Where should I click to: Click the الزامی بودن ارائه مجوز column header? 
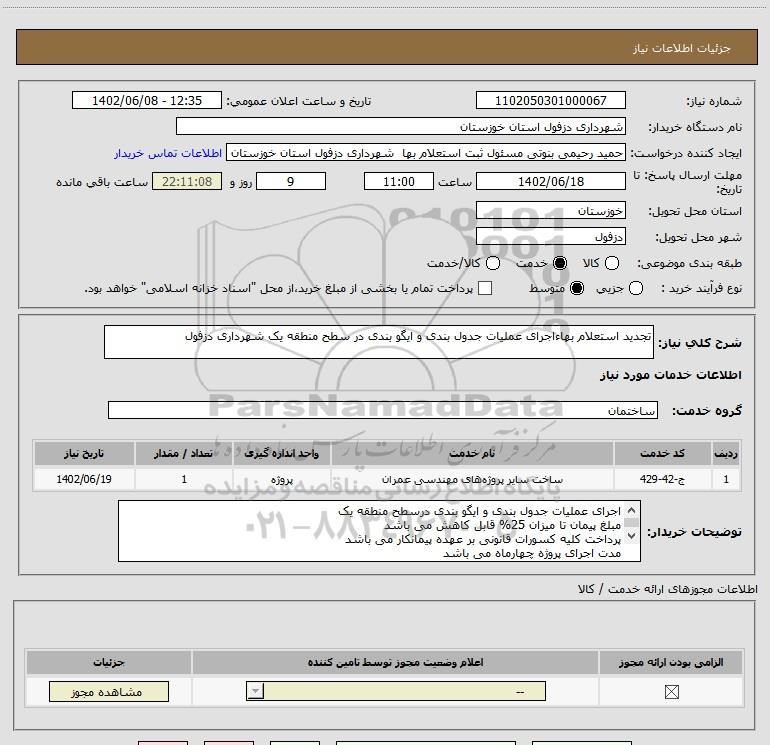(671, 662)
